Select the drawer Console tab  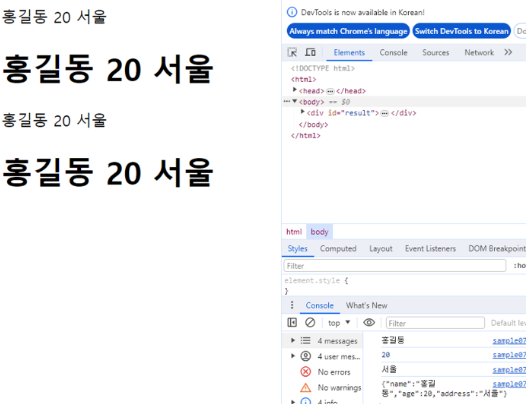coord(319,305)
